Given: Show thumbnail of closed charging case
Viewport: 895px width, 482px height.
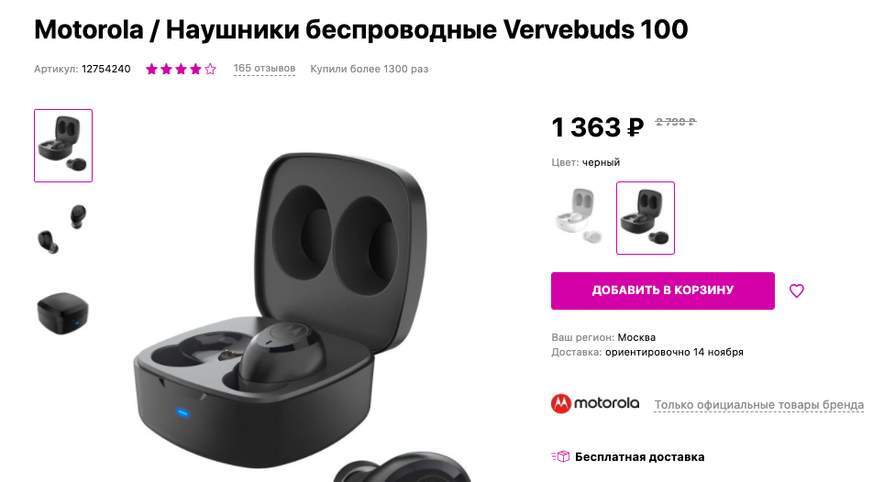Looking at the screenshot, I should (x=63, y=313).
